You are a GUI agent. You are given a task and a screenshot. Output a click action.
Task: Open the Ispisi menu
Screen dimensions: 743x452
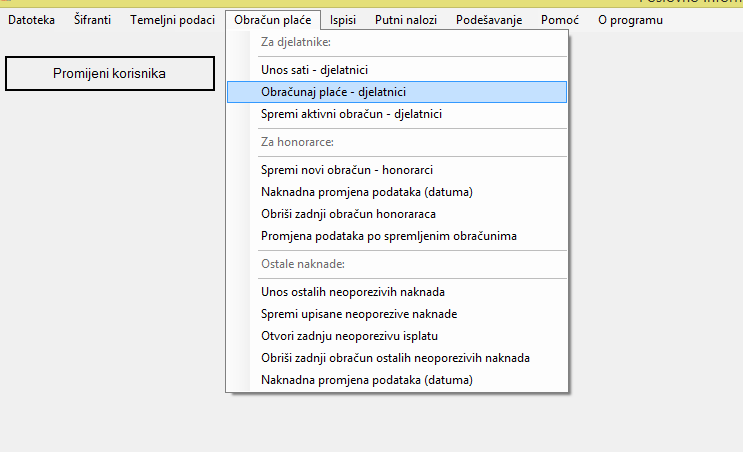343,19
